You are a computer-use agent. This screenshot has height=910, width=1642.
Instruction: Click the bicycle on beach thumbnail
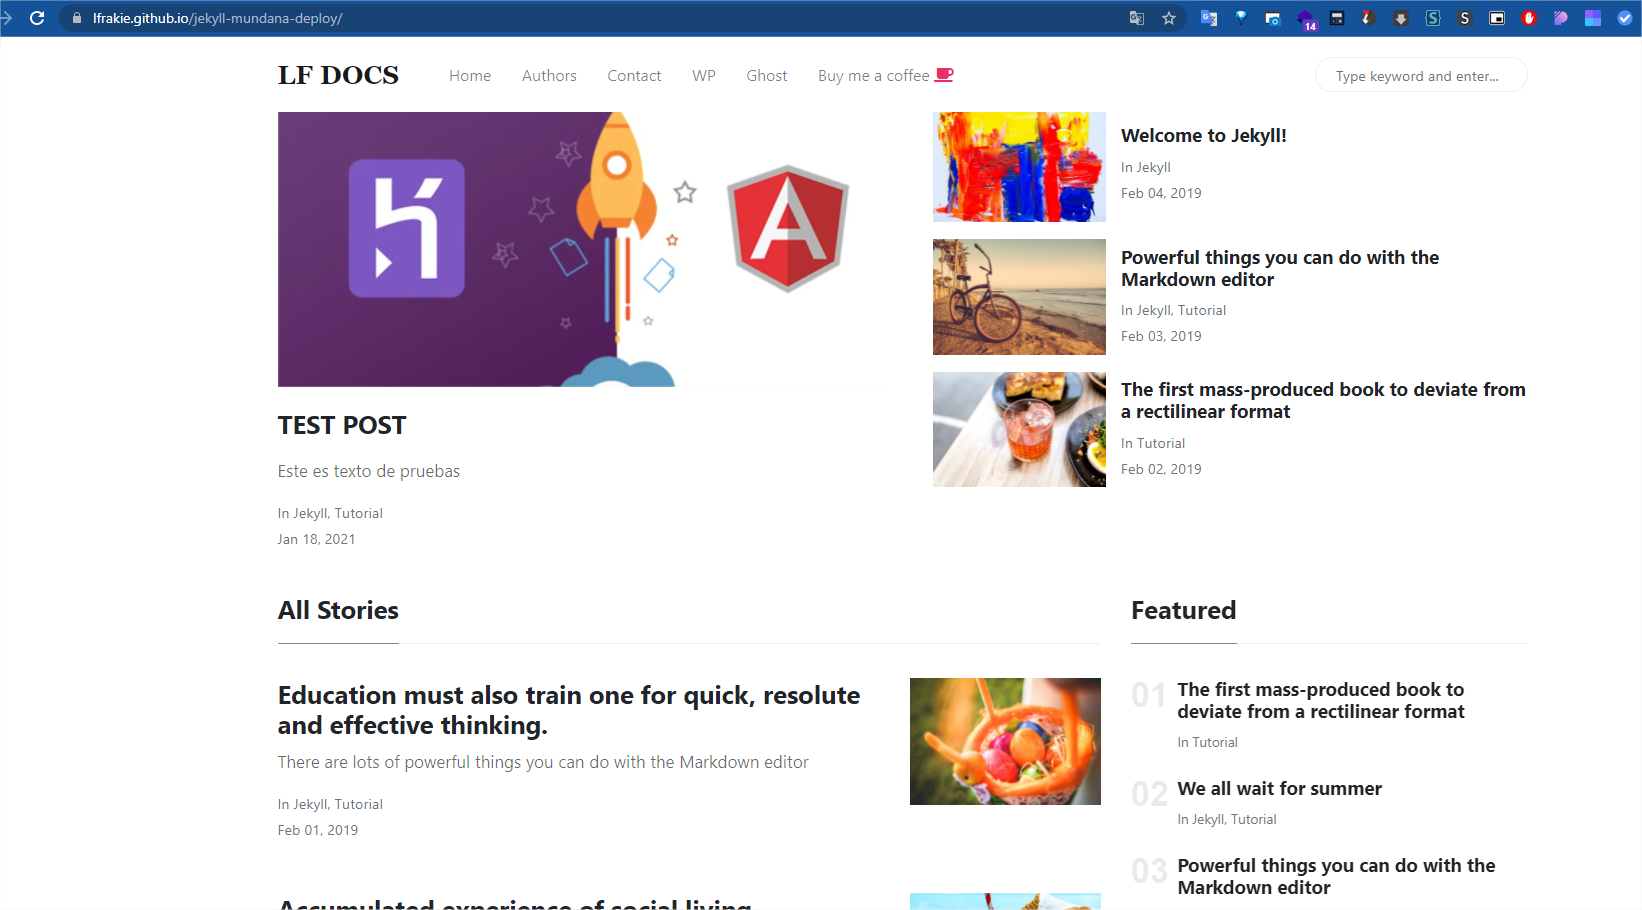point(1019,297)
